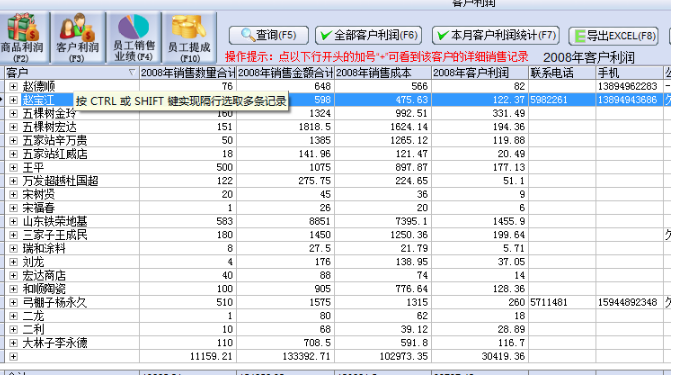Expand sales details for 五棵树金玲
Viewport: 679px width, 385px height.
tap(13, 113)
